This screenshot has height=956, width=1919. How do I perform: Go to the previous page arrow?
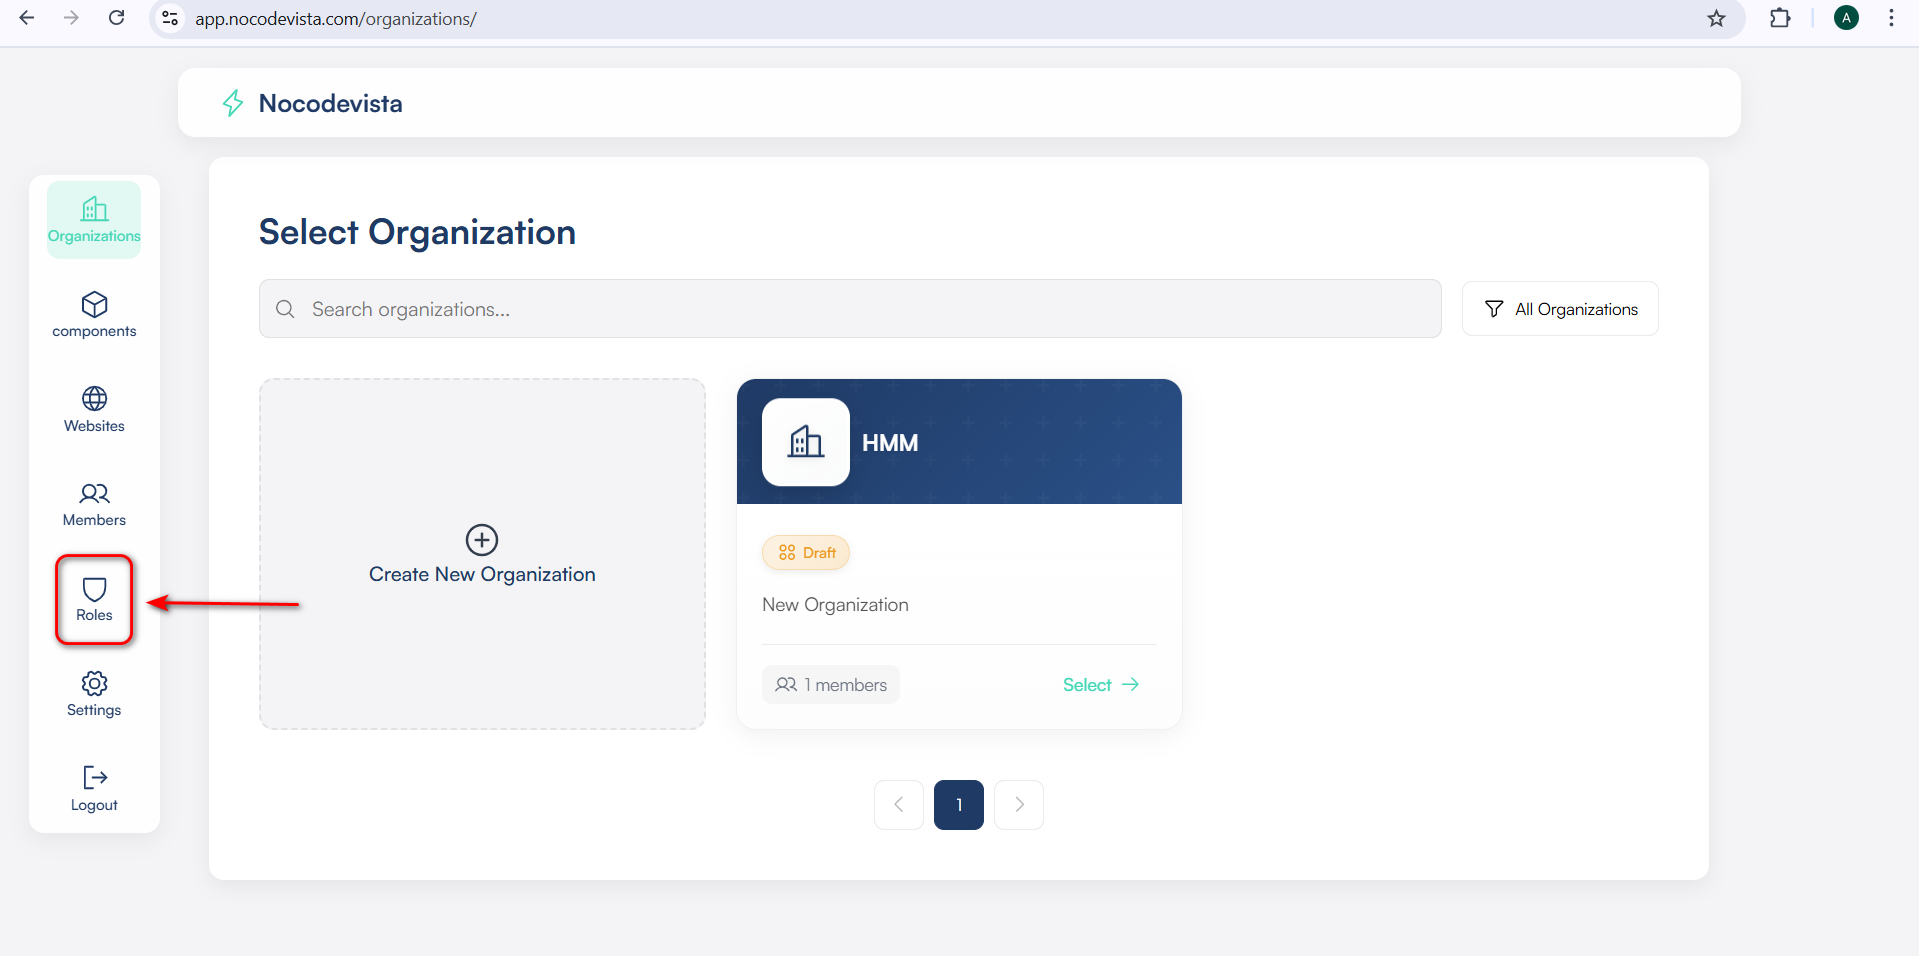pos(899,805)
